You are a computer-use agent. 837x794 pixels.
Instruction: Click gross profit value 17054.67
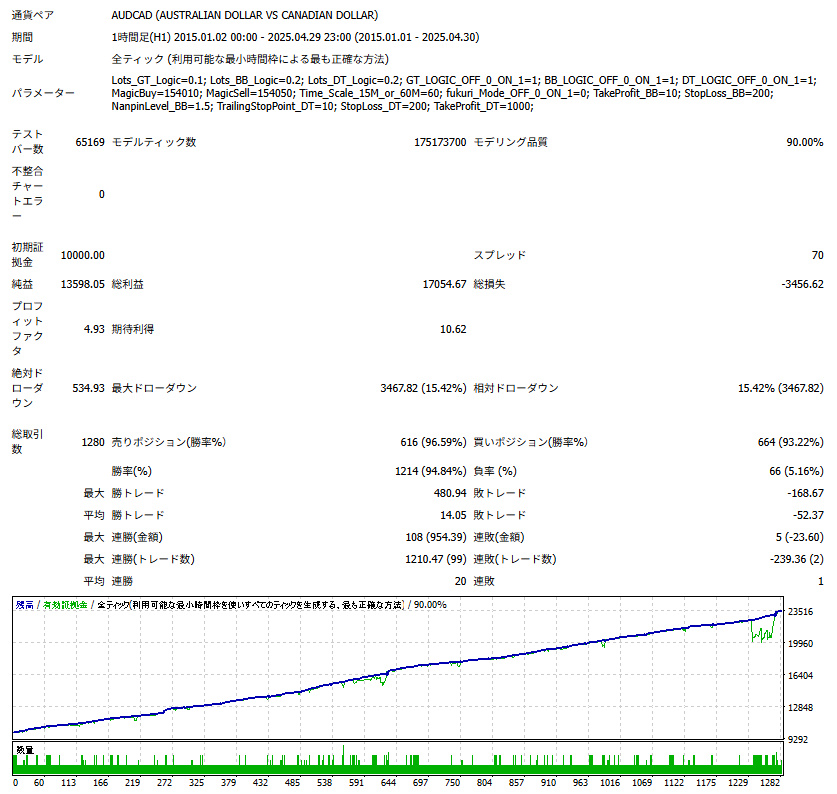[445, 284]
